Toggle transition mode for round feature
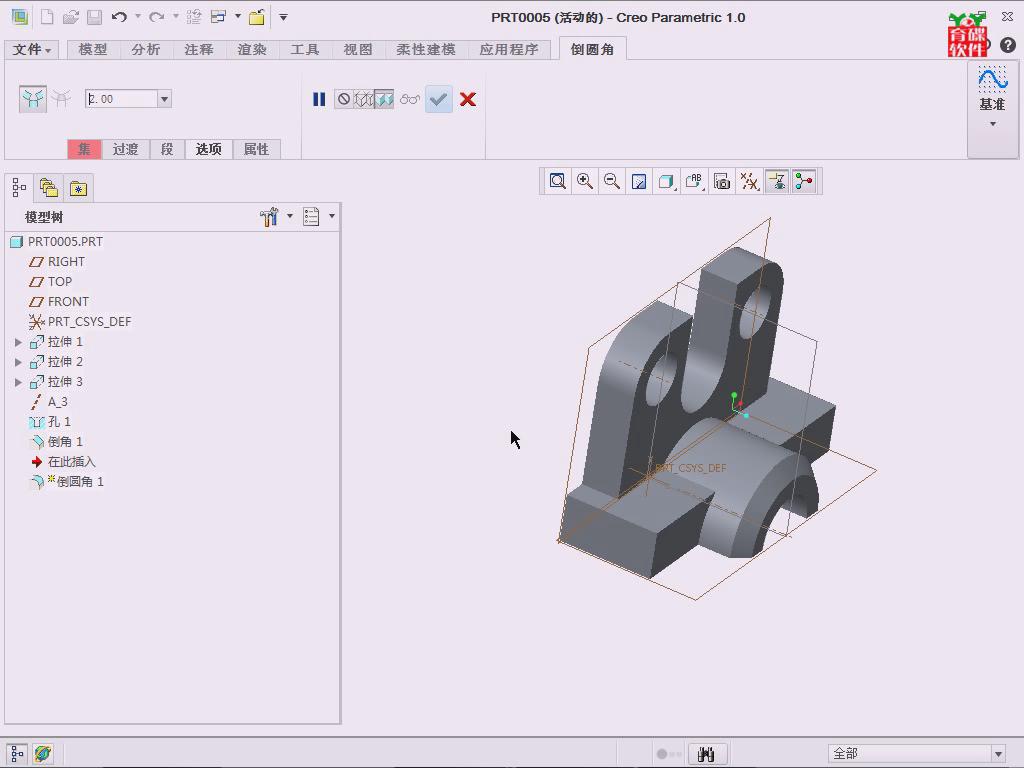Screen dimensions: 1024x768 coord(61,99)
